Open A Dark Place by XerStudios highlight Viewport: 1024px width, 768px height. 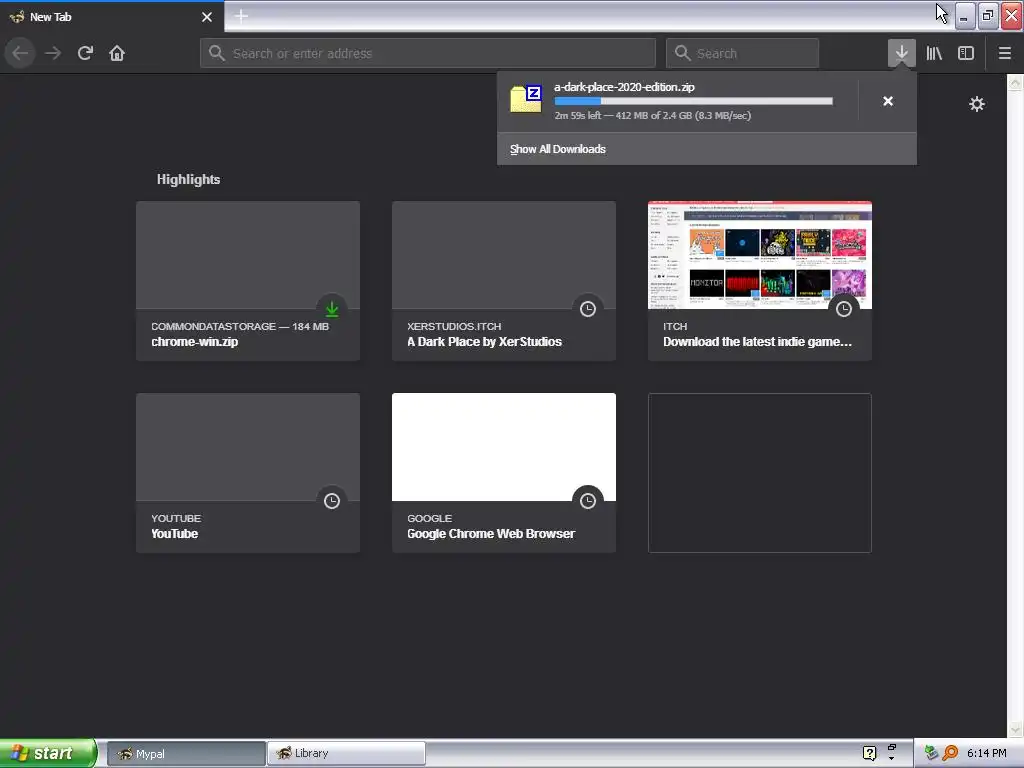[x=504, y=281]
